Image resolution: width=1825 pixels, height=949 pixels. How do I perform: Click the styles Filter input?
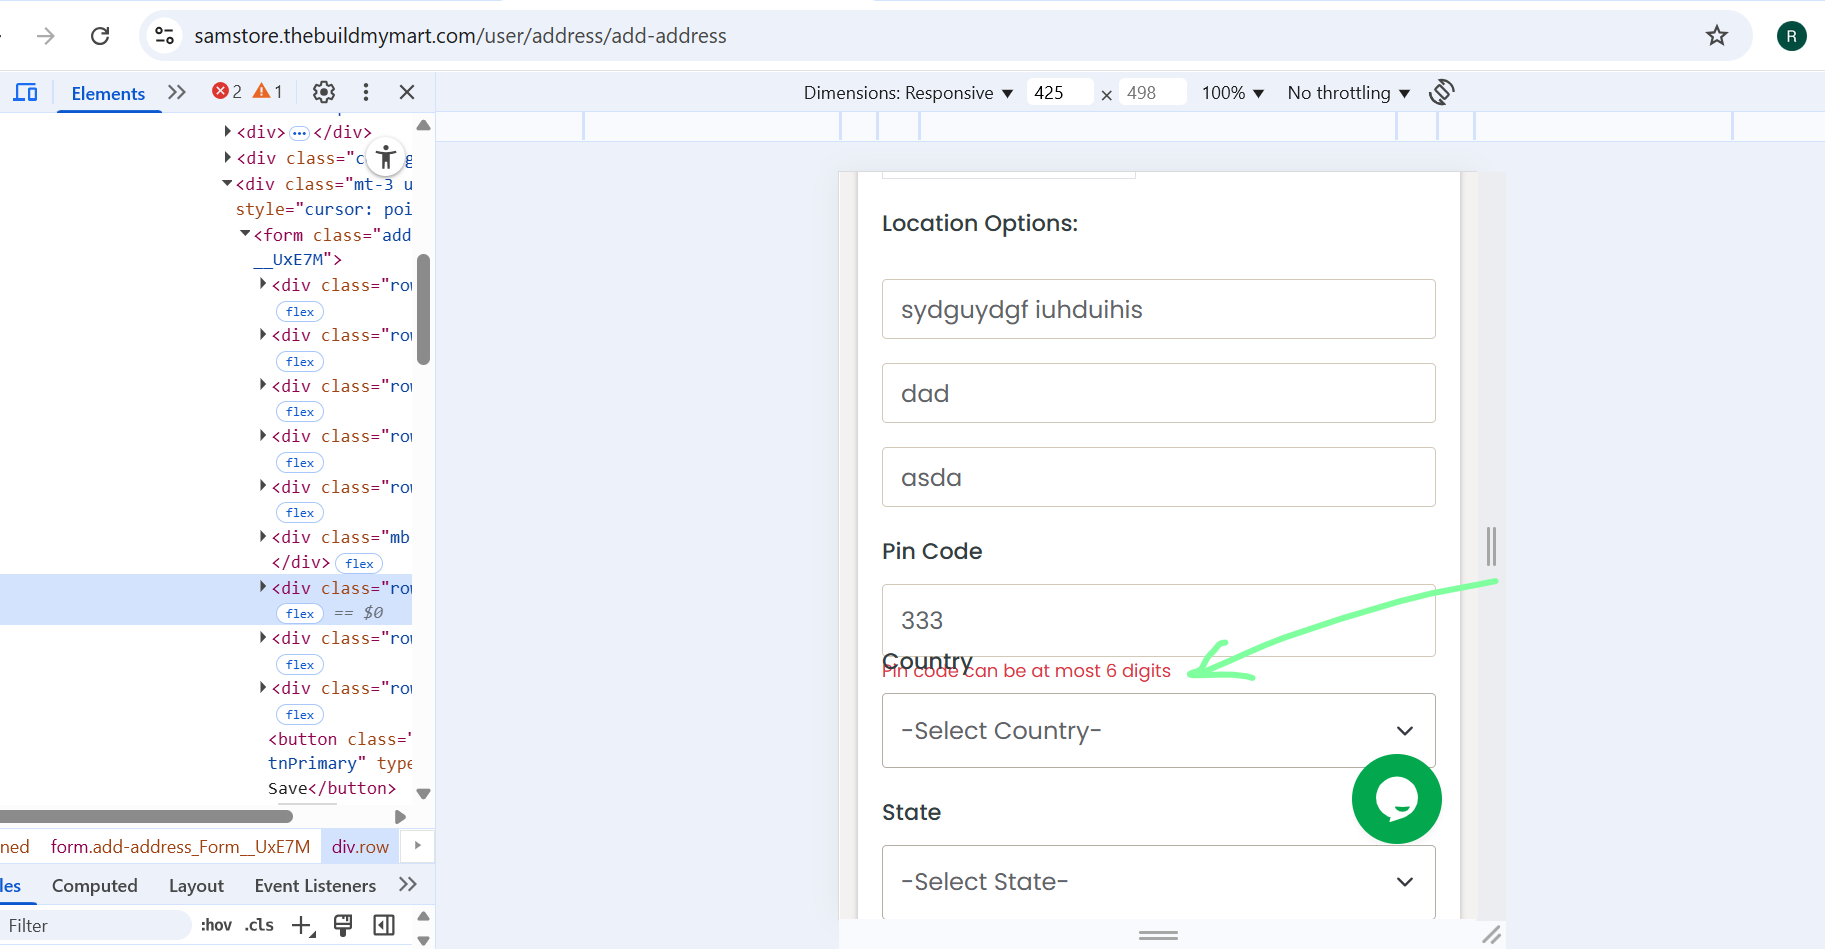tap(95, 926)
